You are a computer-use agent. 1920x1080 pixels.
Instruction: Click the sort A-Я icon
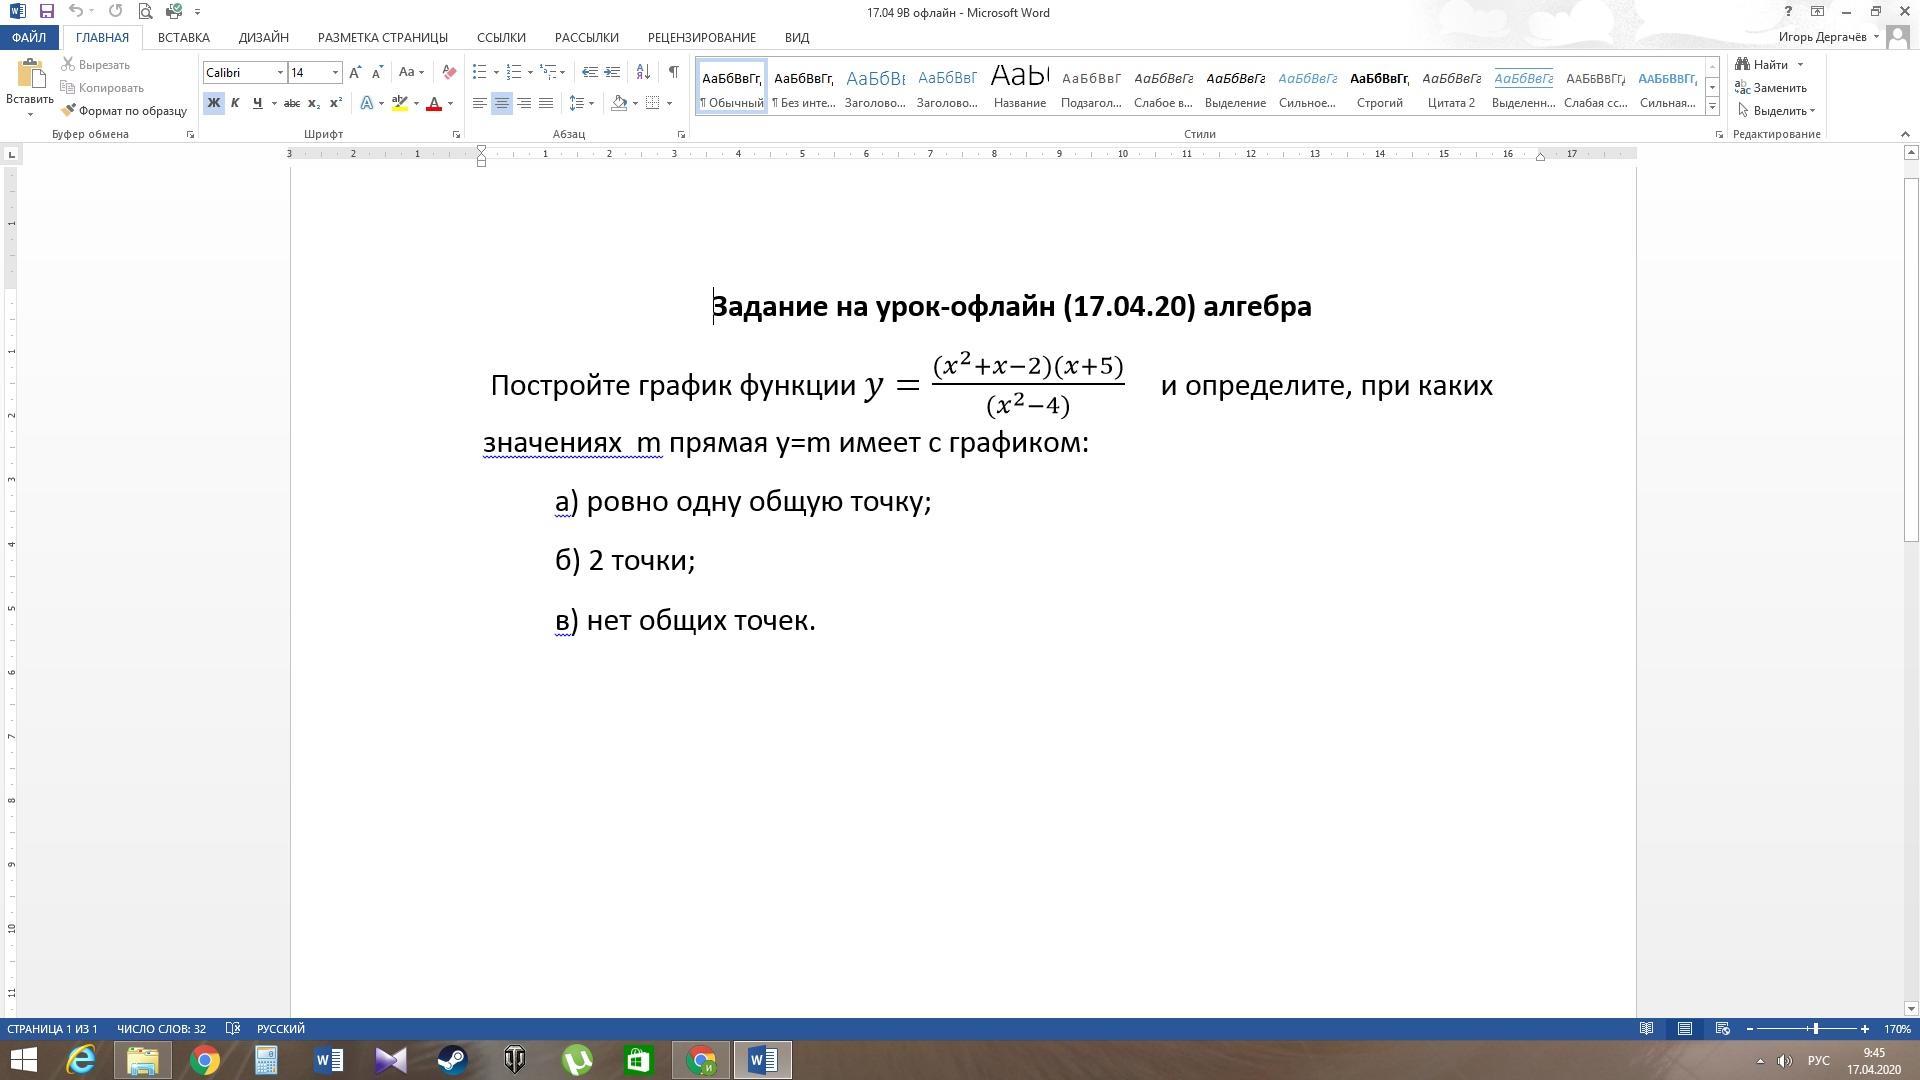point(643,72)
